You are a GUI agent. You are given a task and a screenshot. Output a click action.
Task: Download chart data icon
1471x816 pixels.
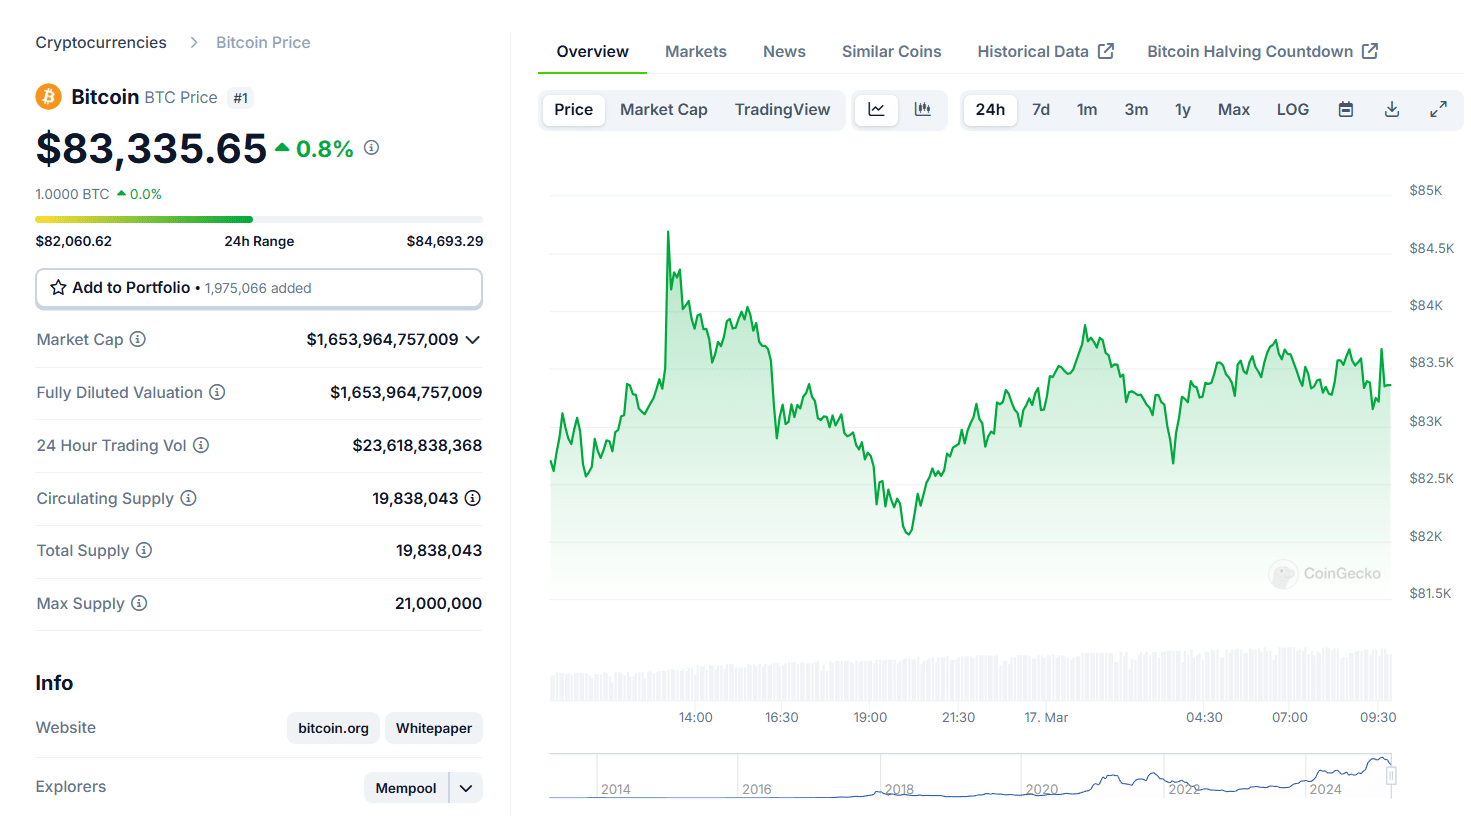[x=1392, y=110]
